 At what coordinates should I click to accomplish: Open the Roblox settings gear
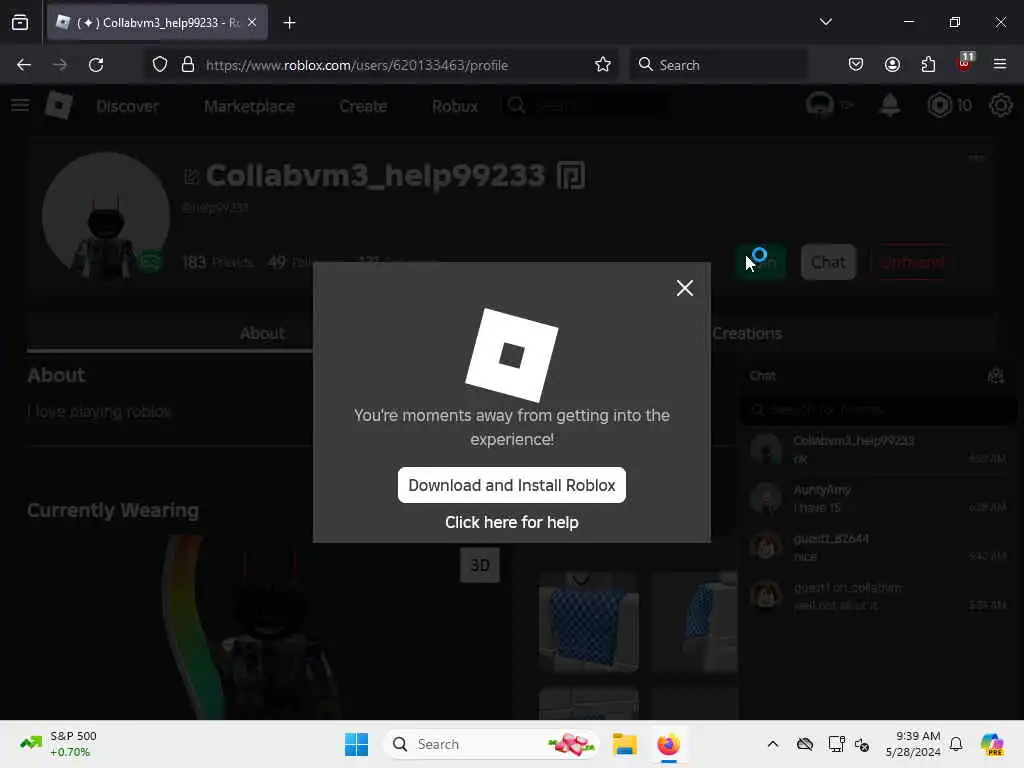1000,105
